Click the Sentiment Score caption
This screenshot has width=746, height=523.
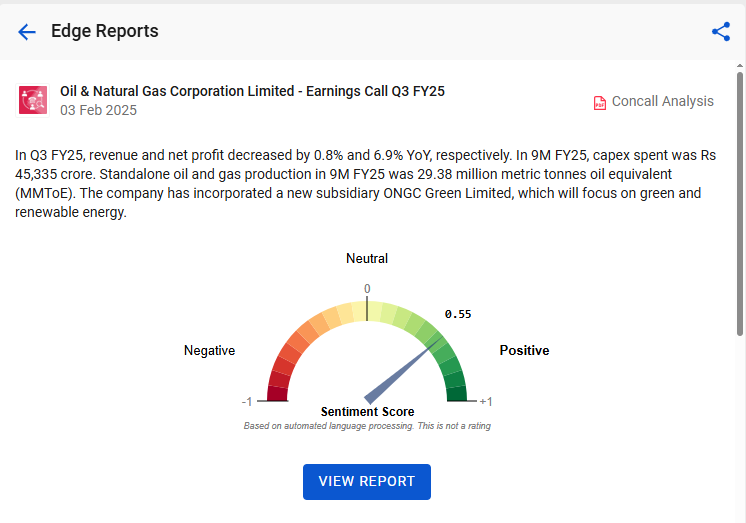coord(367,412)
